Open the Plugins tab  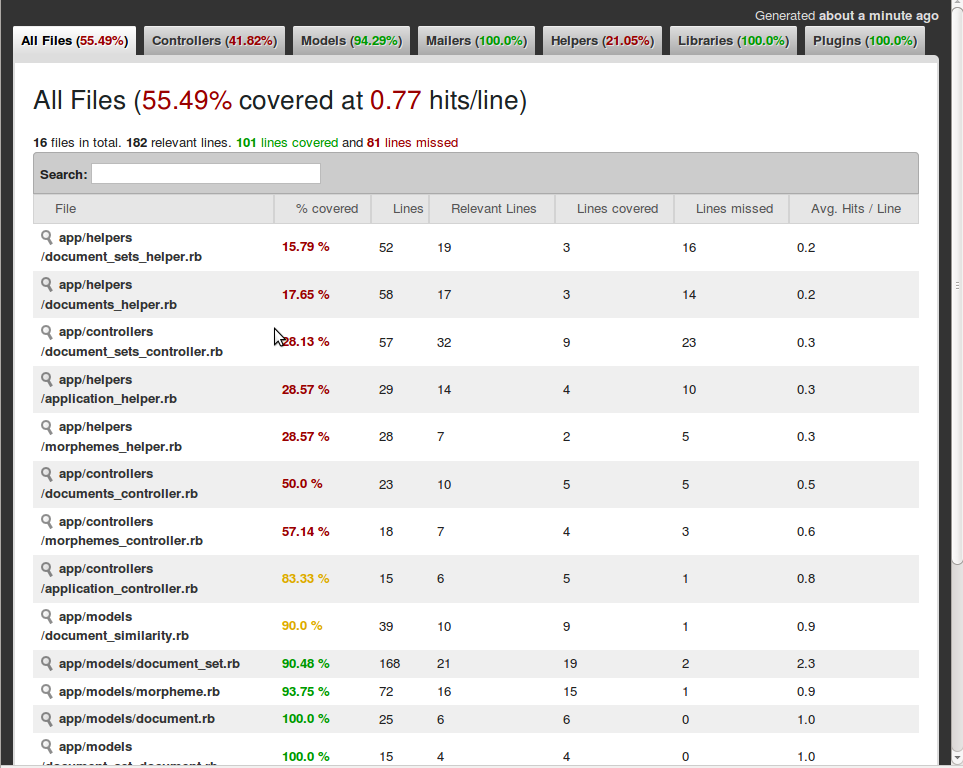click(864, 41)
